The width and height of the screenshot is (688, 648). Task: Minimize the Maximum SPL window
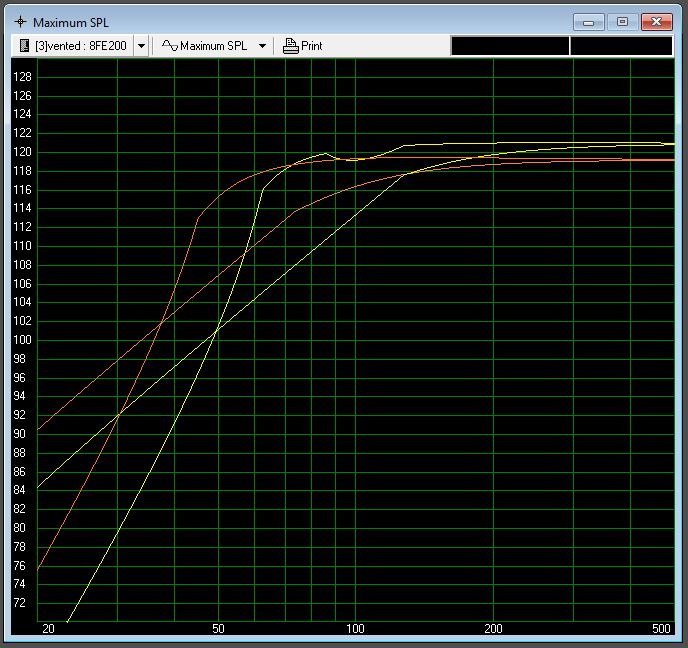click(x=588, y=22)
